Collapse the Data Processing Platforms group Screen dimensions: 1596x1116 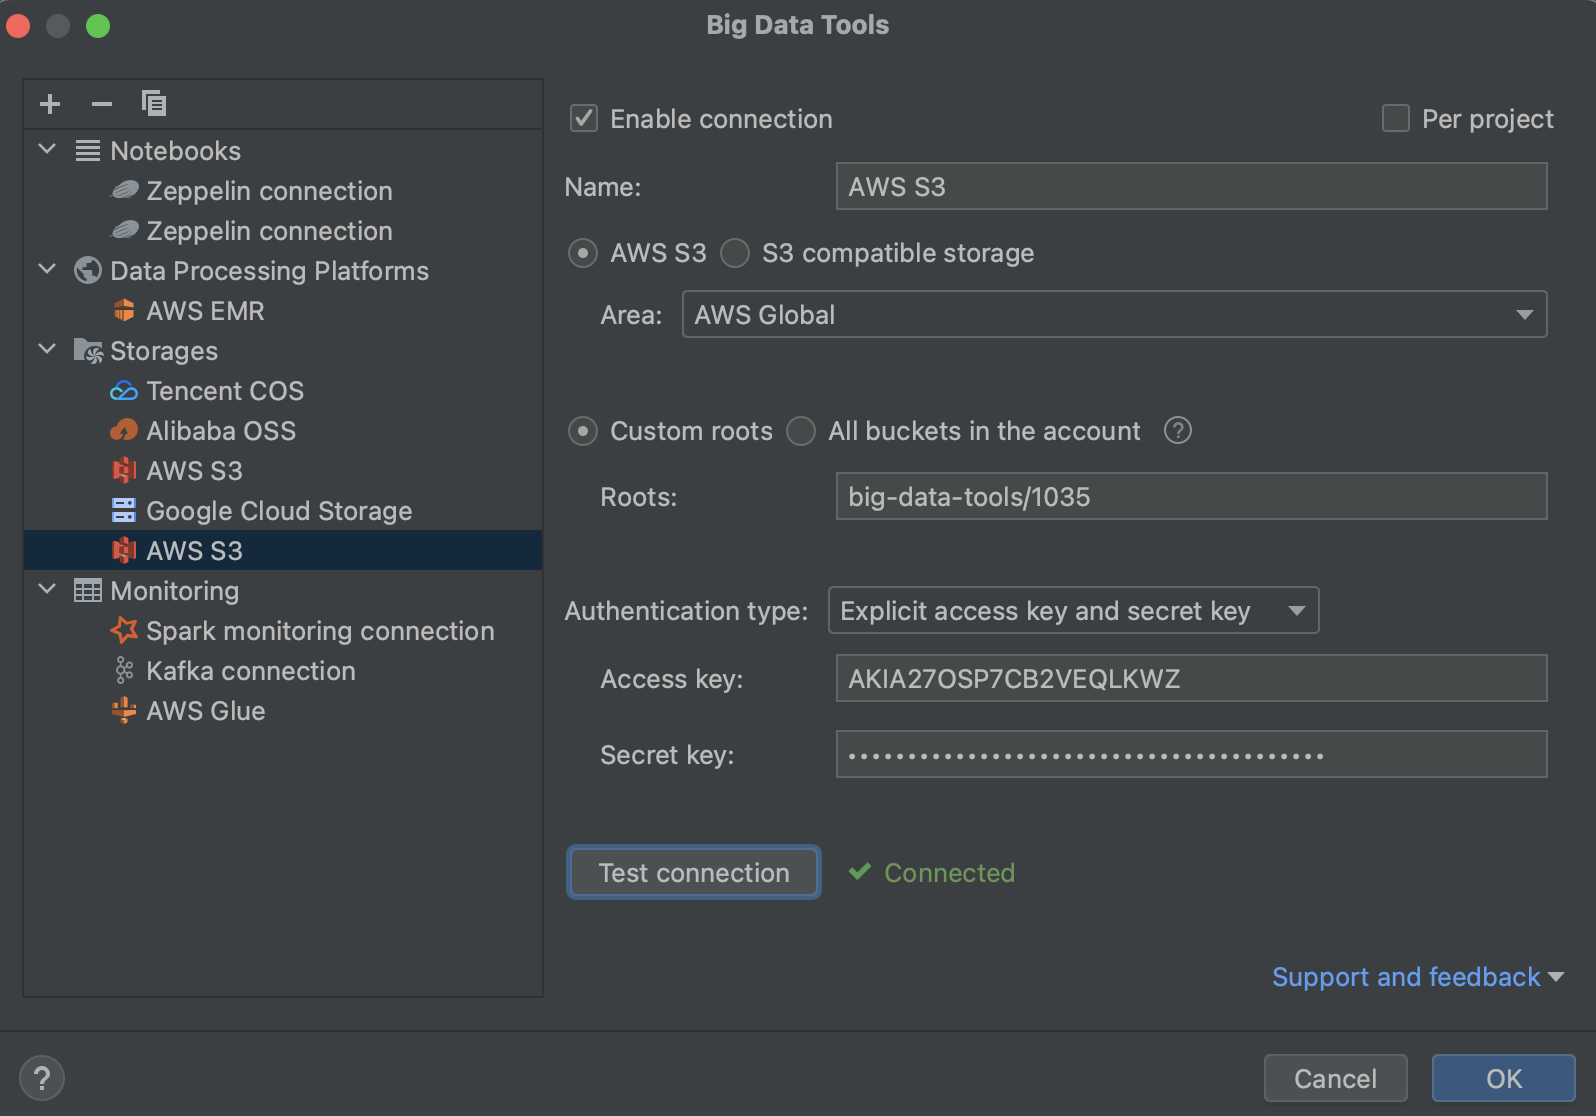click(x=47, y=270)
